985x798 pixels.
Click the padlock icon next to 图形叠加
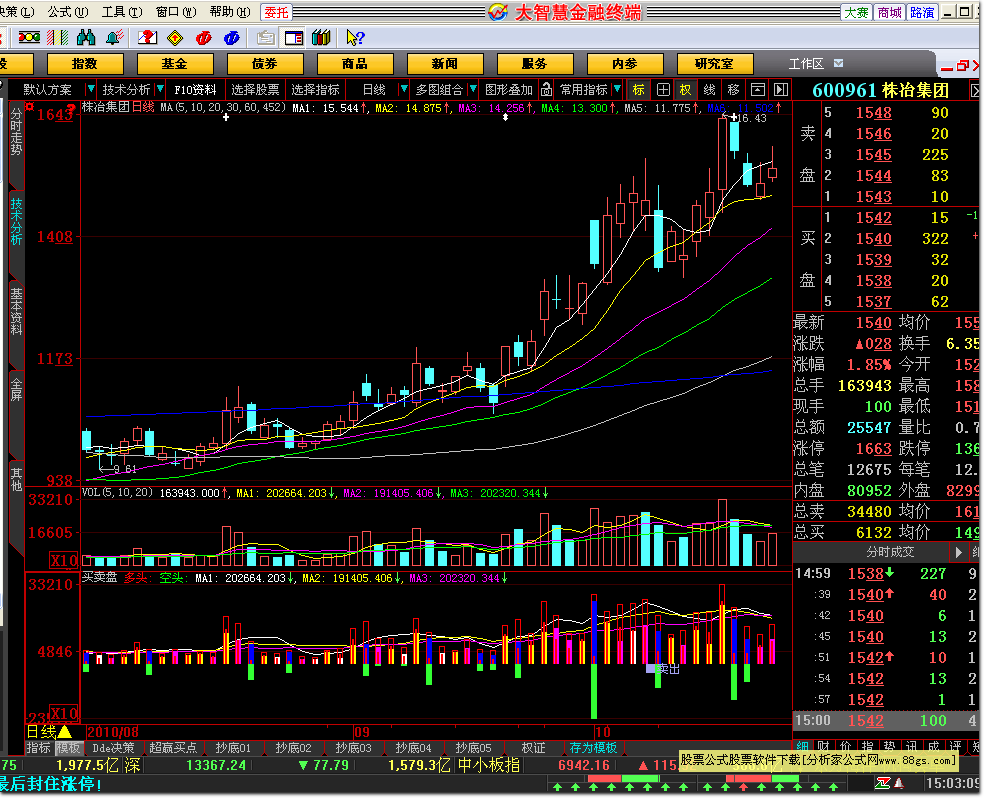point(547,90)
